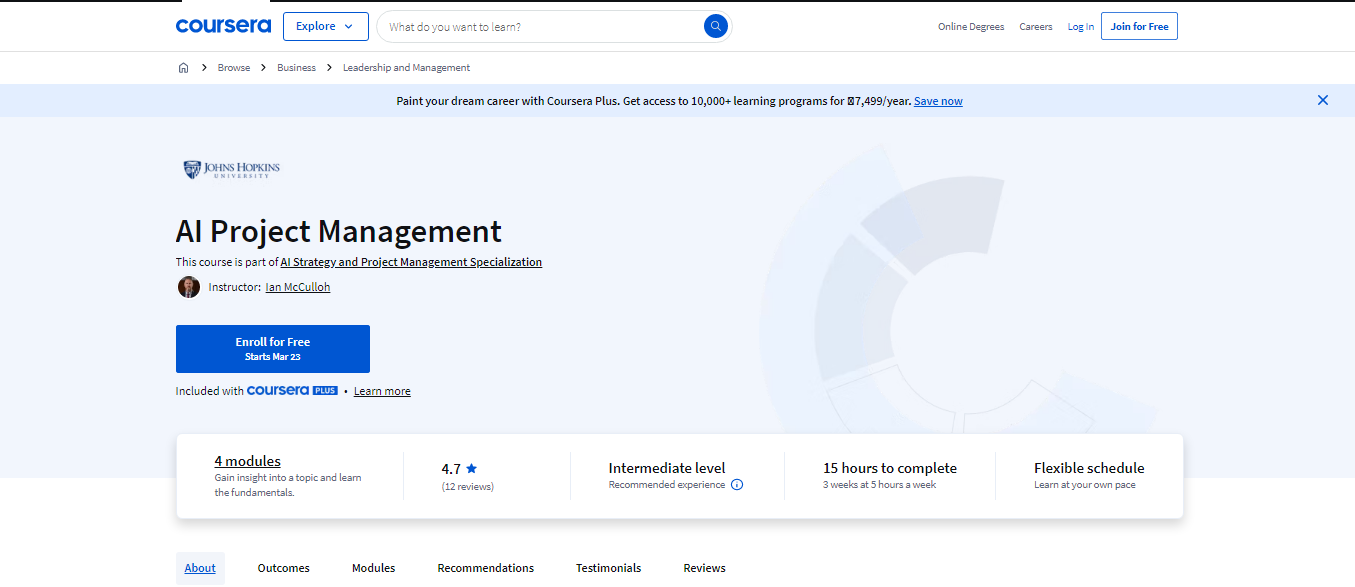Viewport: 1355px width, 587px height.
Task: Switch to the Testimonials tab
Action: click(x=608, y=568)
